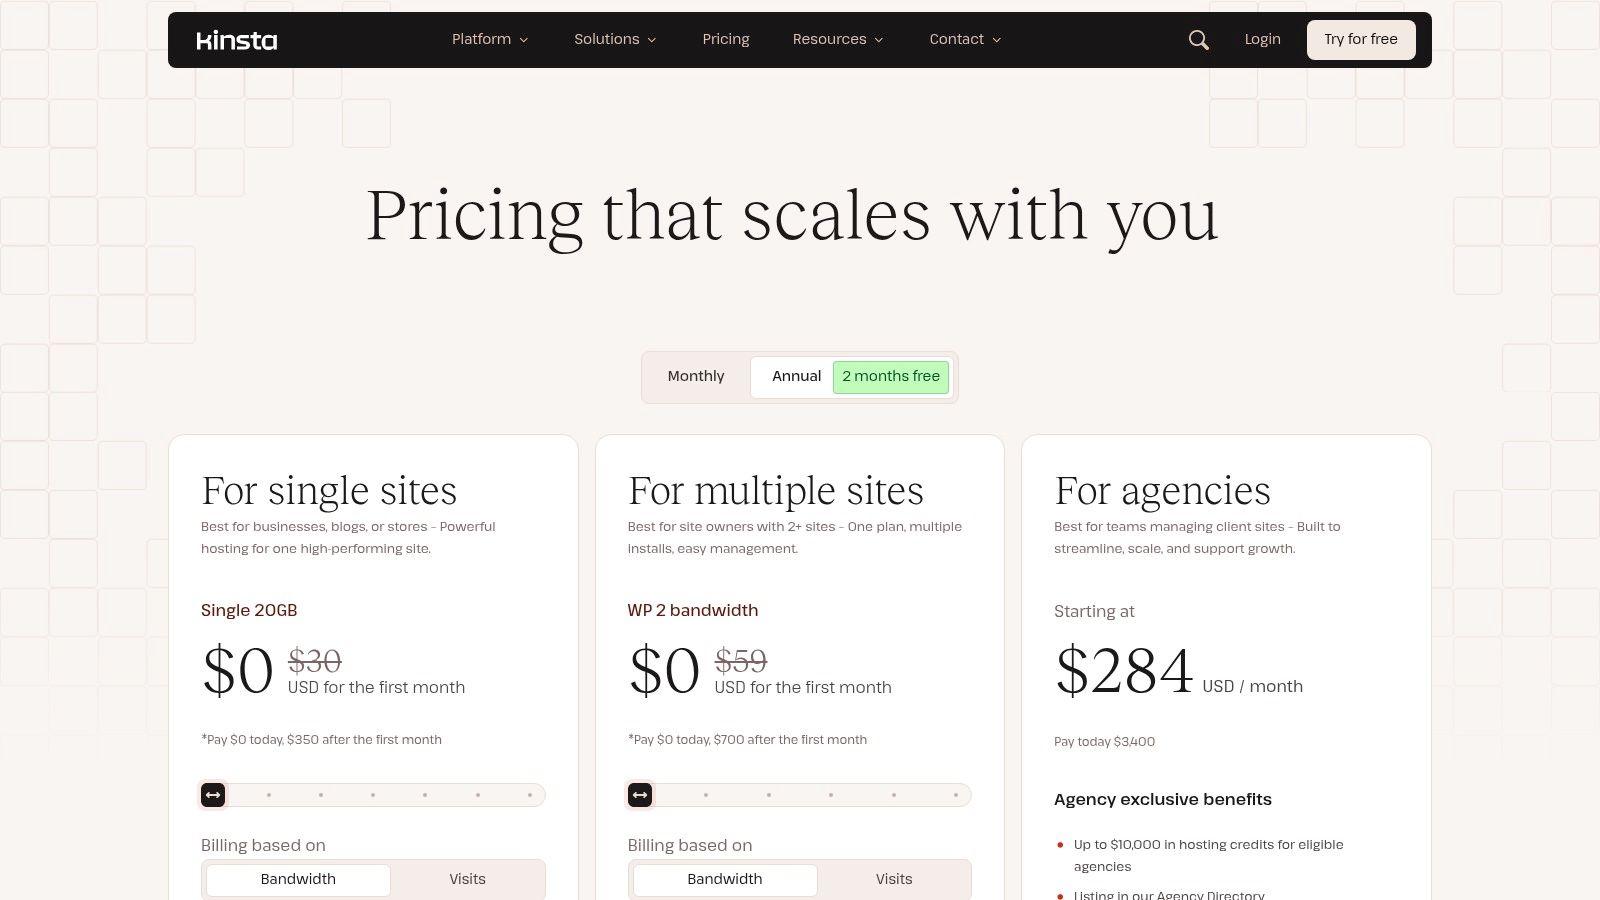Click the Kinsta logo

pyautogui.click(x=236, y=40)
